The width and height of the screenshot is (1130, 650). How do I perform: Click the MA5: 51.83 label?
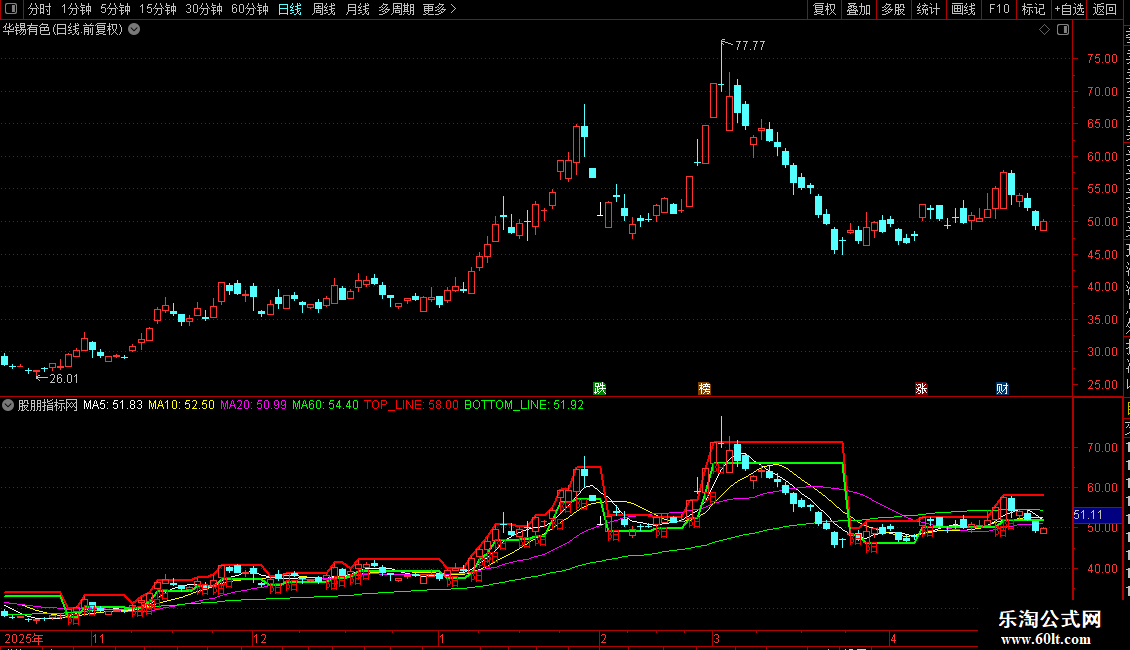(113, 405)
